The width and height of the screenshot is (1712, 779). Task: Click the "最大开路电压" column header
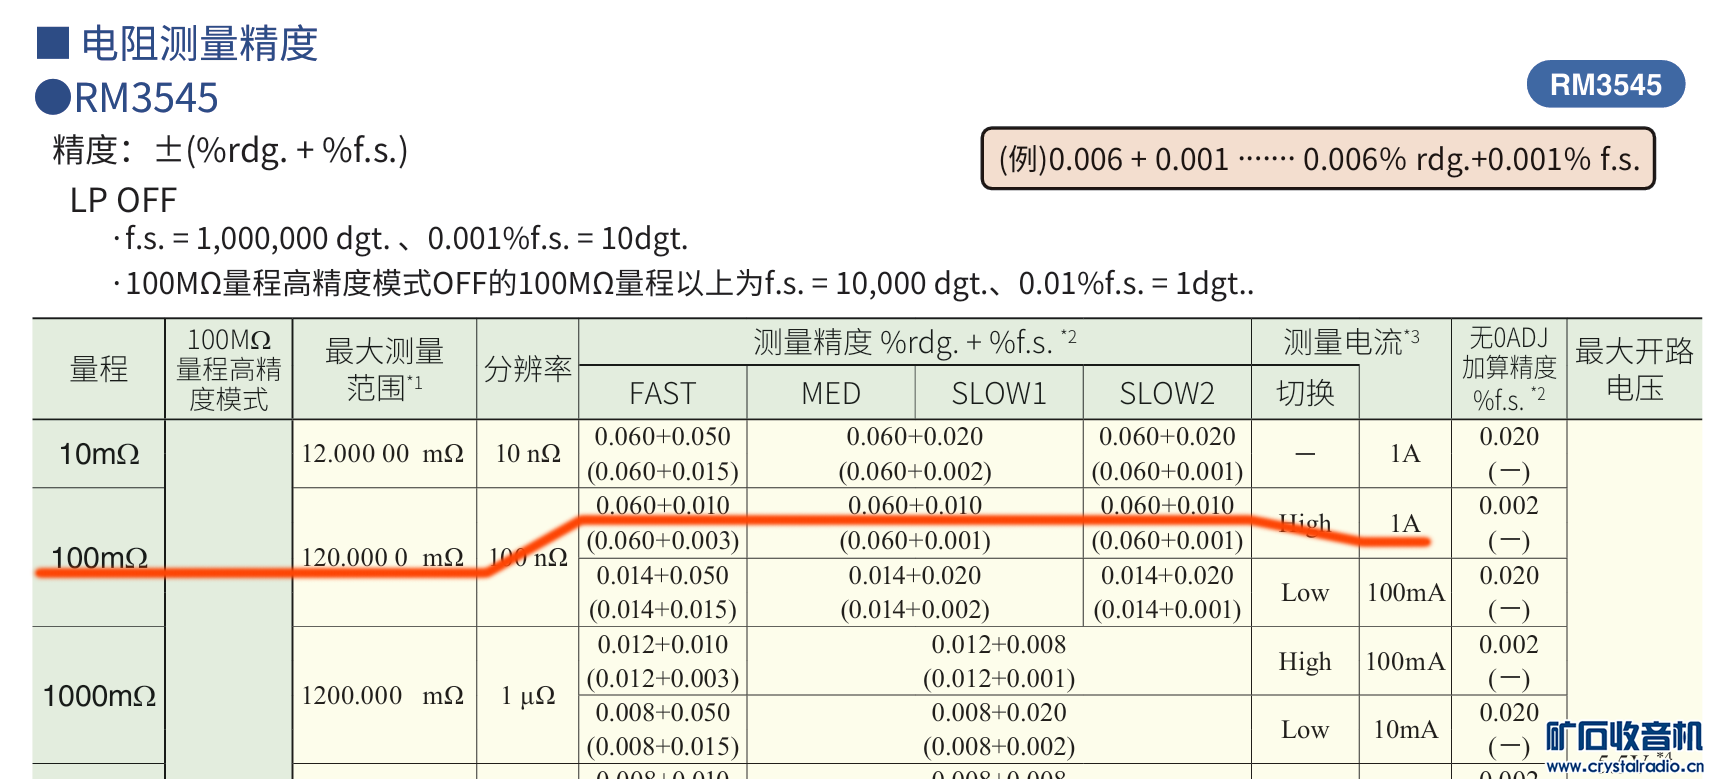[x=1634, y=369]
